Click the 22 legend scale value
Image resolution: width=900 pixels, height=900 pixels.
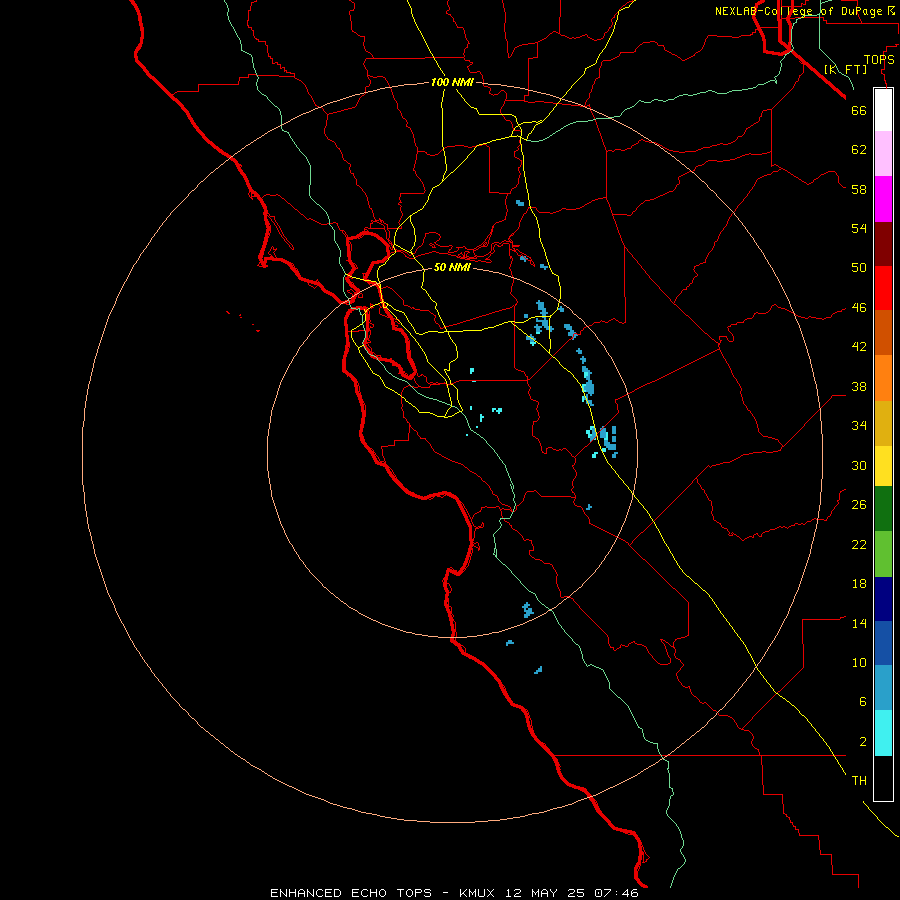point(859,545)
